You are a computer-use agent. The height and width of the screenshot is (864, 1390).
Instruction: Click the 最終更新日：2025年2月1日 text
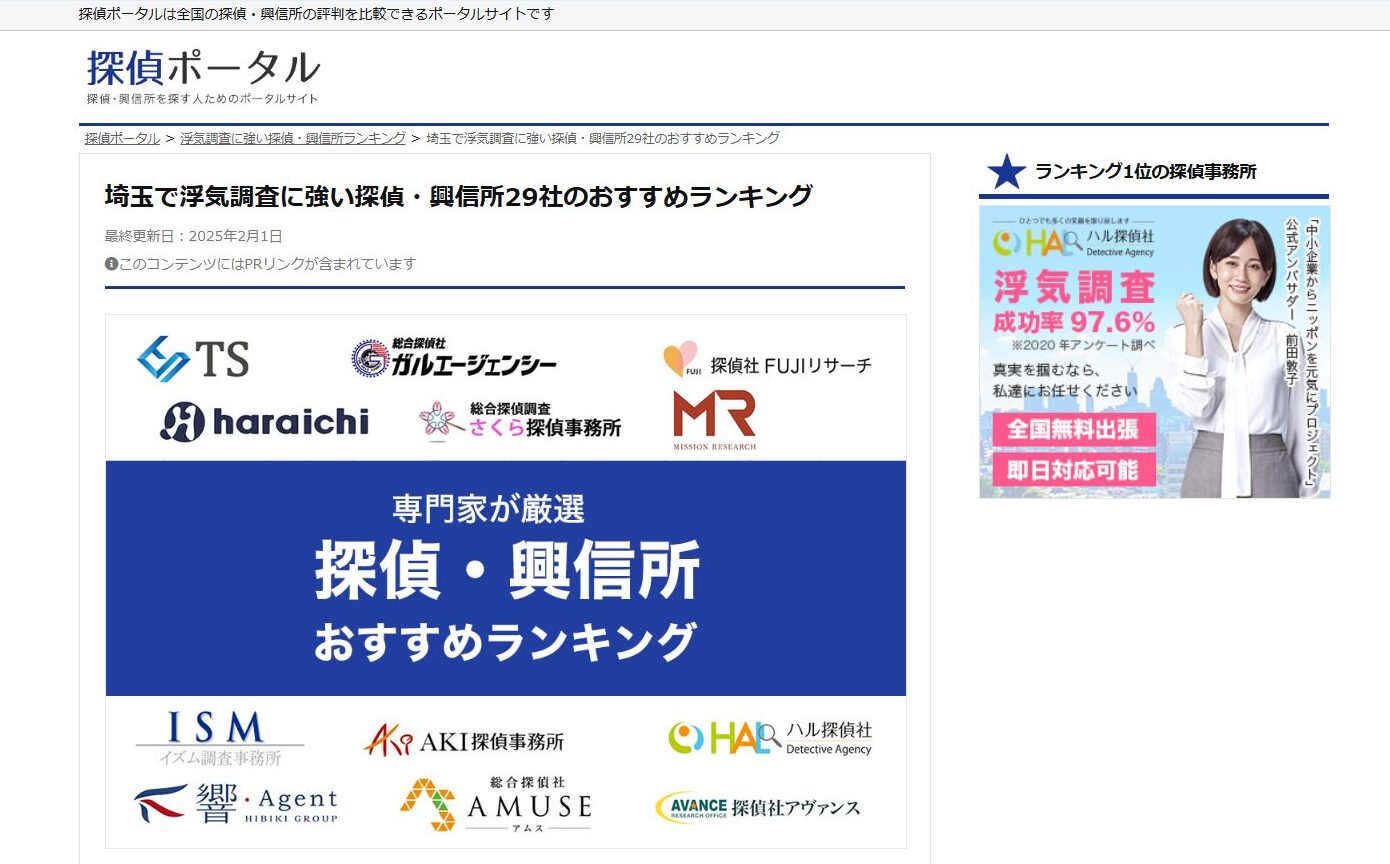194,236
